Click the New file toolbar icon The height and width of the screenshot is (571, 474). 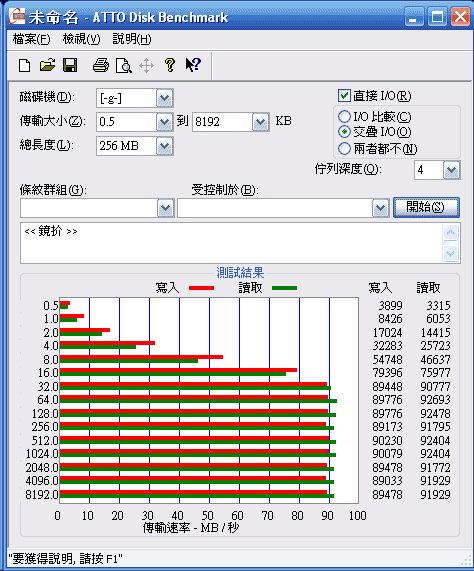click(24, 66)
